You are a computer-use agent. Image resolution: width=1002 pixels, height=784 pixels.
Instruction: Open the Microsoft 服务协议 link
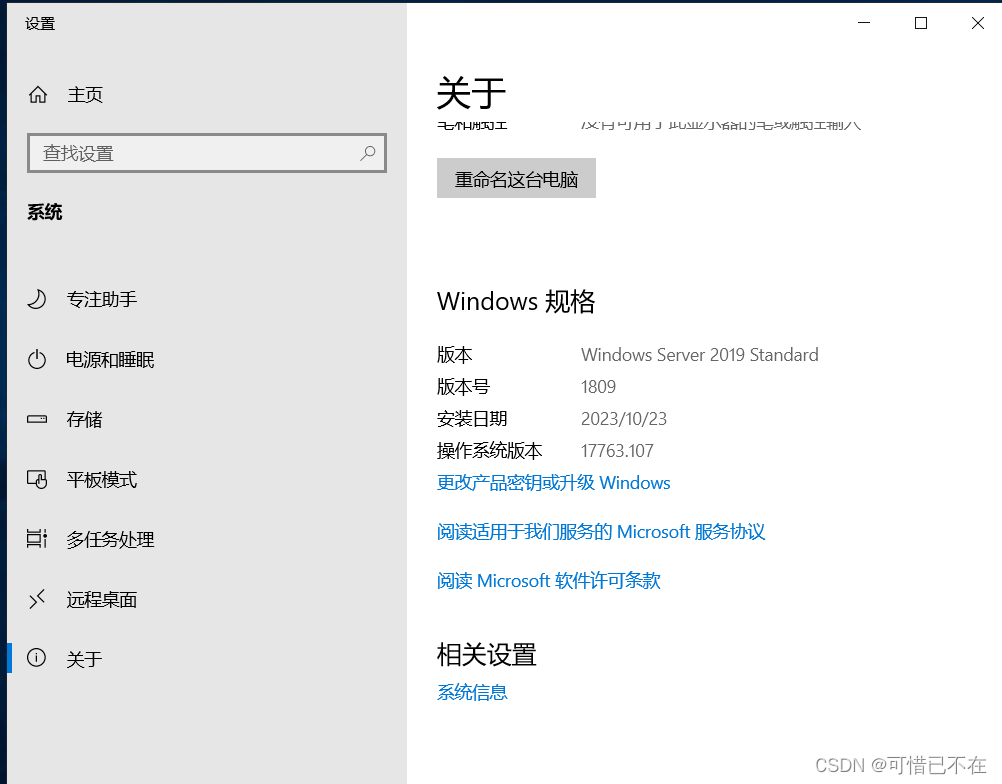click(601, 532)
